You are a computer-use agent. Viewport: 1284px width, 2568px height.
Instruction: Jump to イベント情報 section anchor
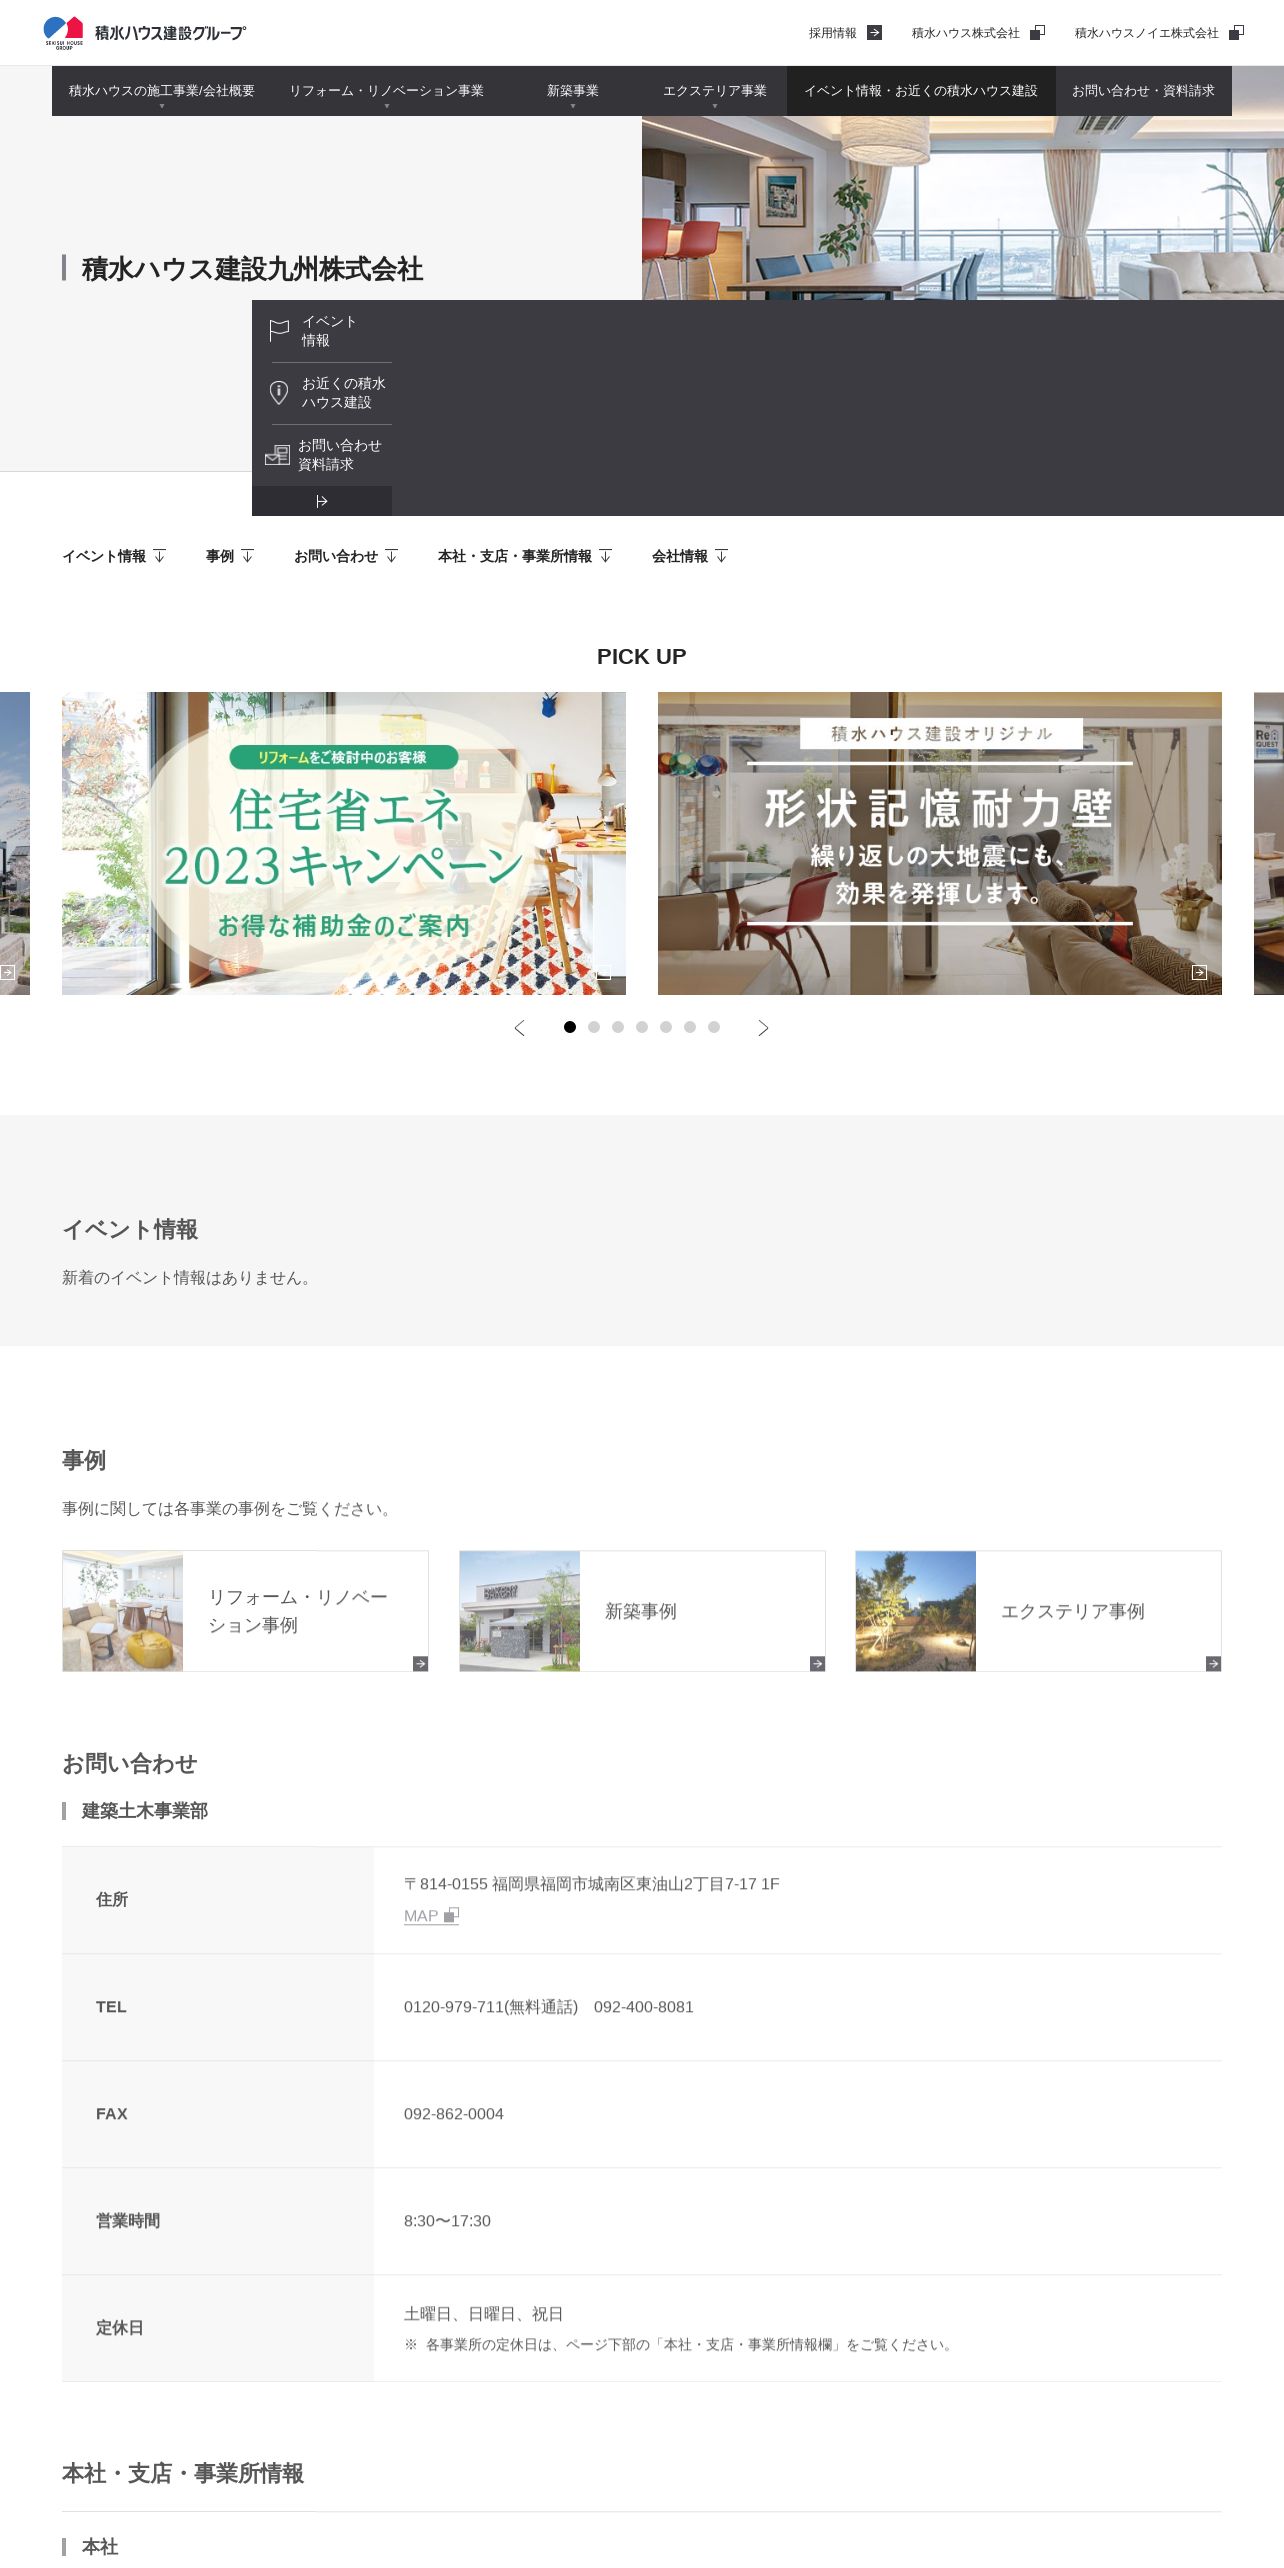114,556
